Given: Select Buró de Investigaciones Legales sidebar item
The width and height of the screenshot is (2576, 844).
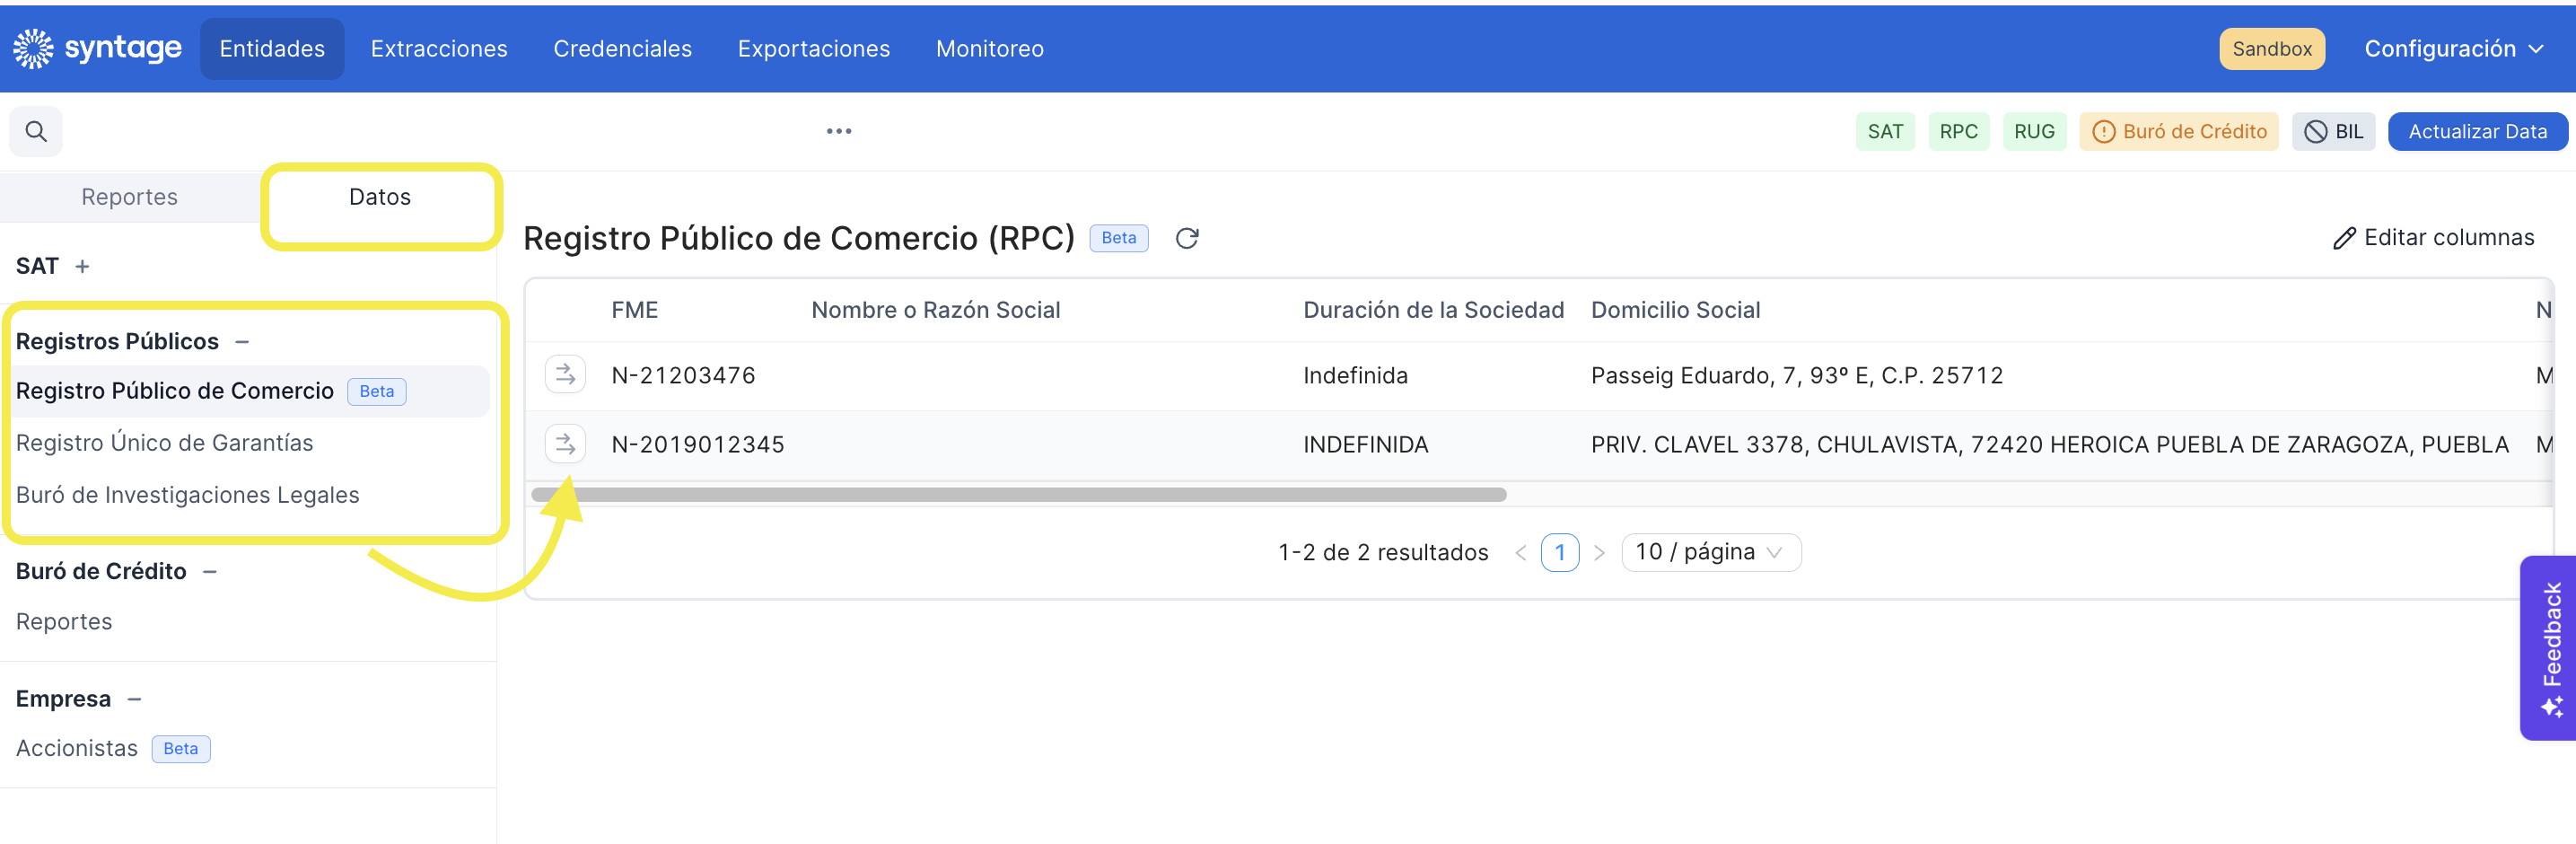Looking at the screenshot, I should tap(187, 495).
